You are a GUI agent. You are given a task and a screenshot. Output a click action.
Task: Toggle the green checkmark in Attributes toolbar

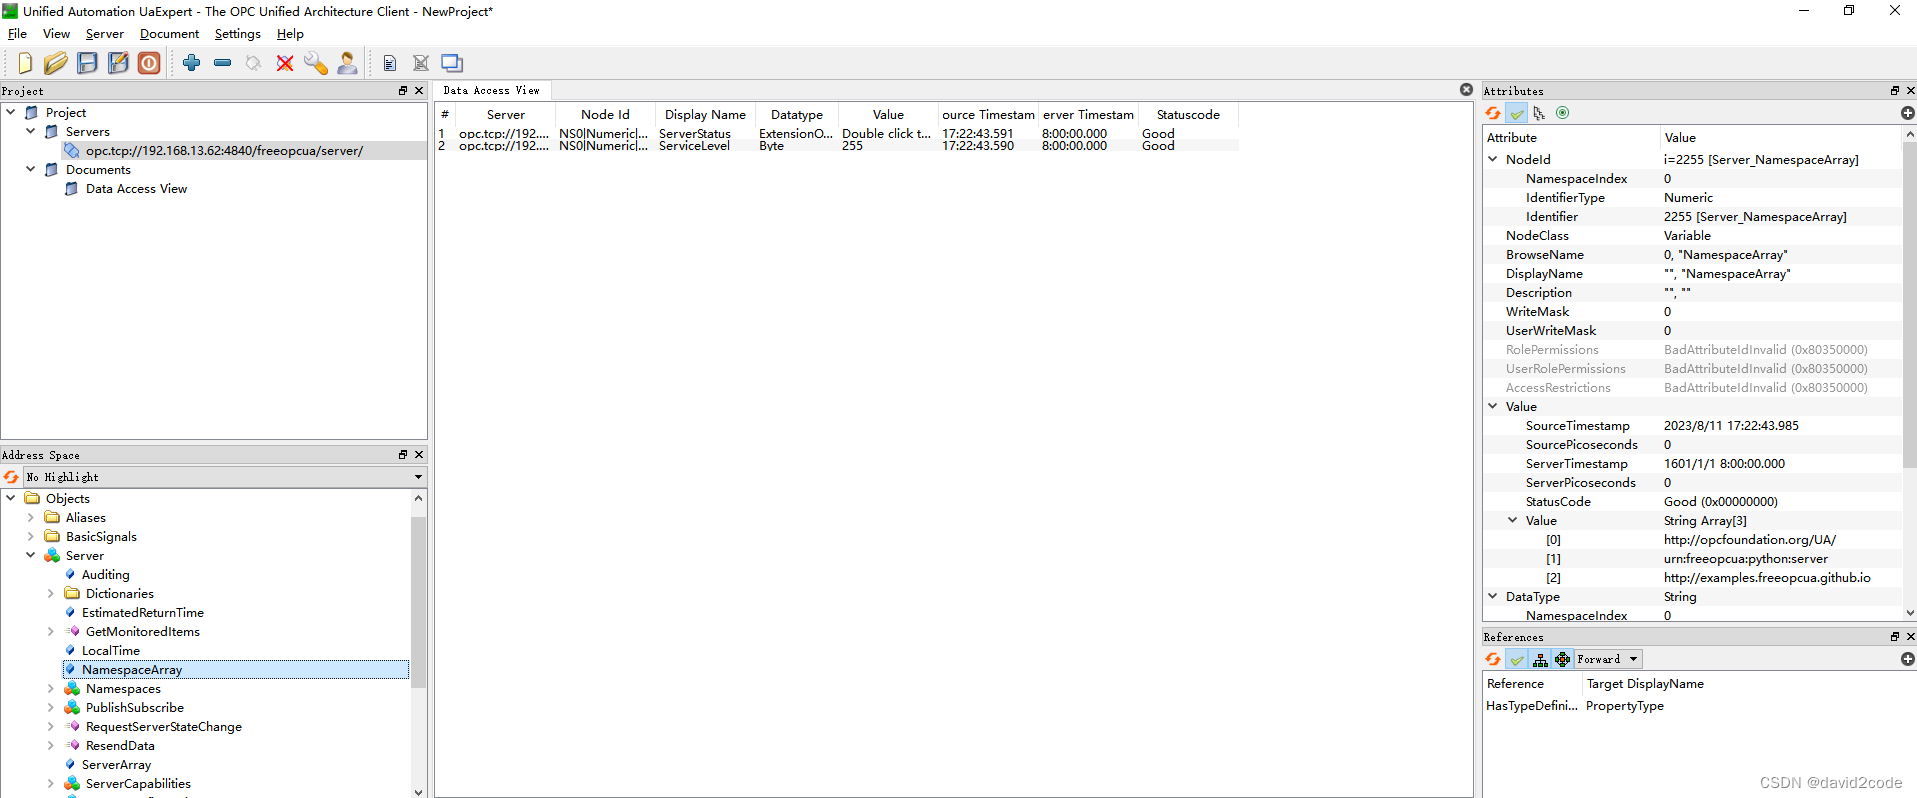[x=1517, y=113]
